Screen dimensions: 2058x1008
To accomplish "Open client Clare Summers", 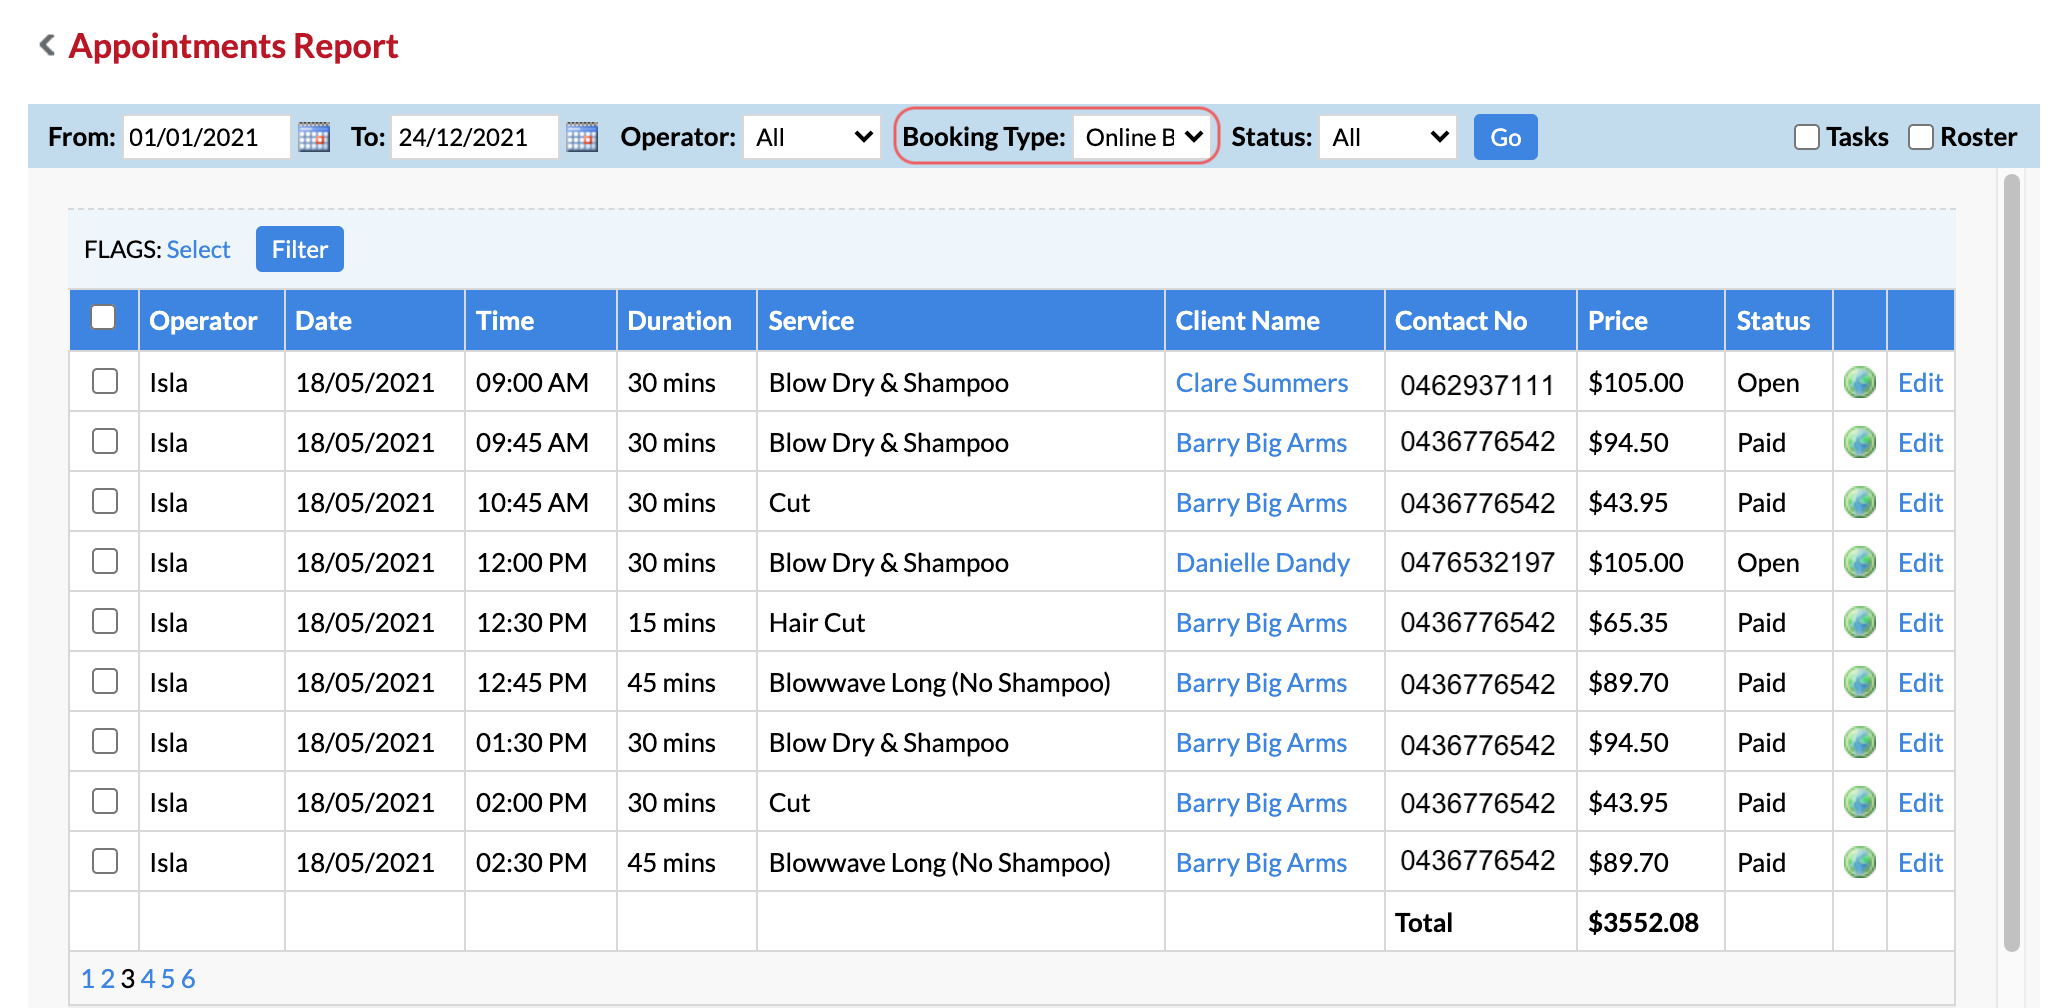I will (1261, 383).
